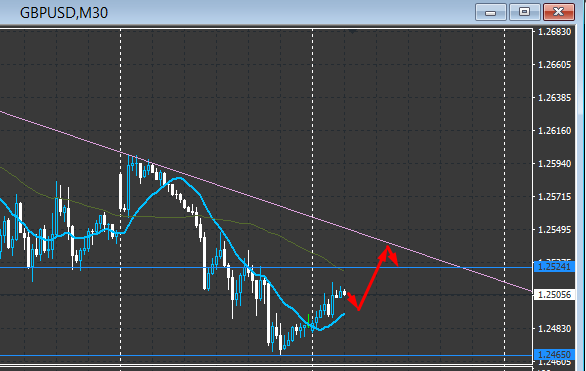
Task: Click the 1.25715 price scale value
Action: [x=555, y=197]
